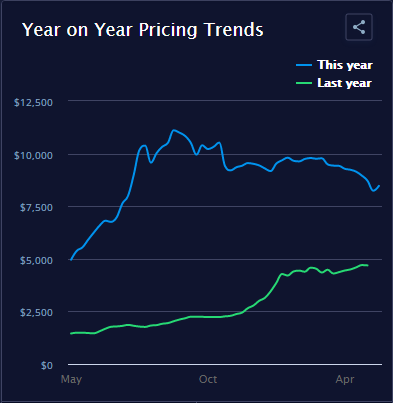Click the end of the green line
The width and height of the screenshot is (393, 403).
[x=367, y=265]
